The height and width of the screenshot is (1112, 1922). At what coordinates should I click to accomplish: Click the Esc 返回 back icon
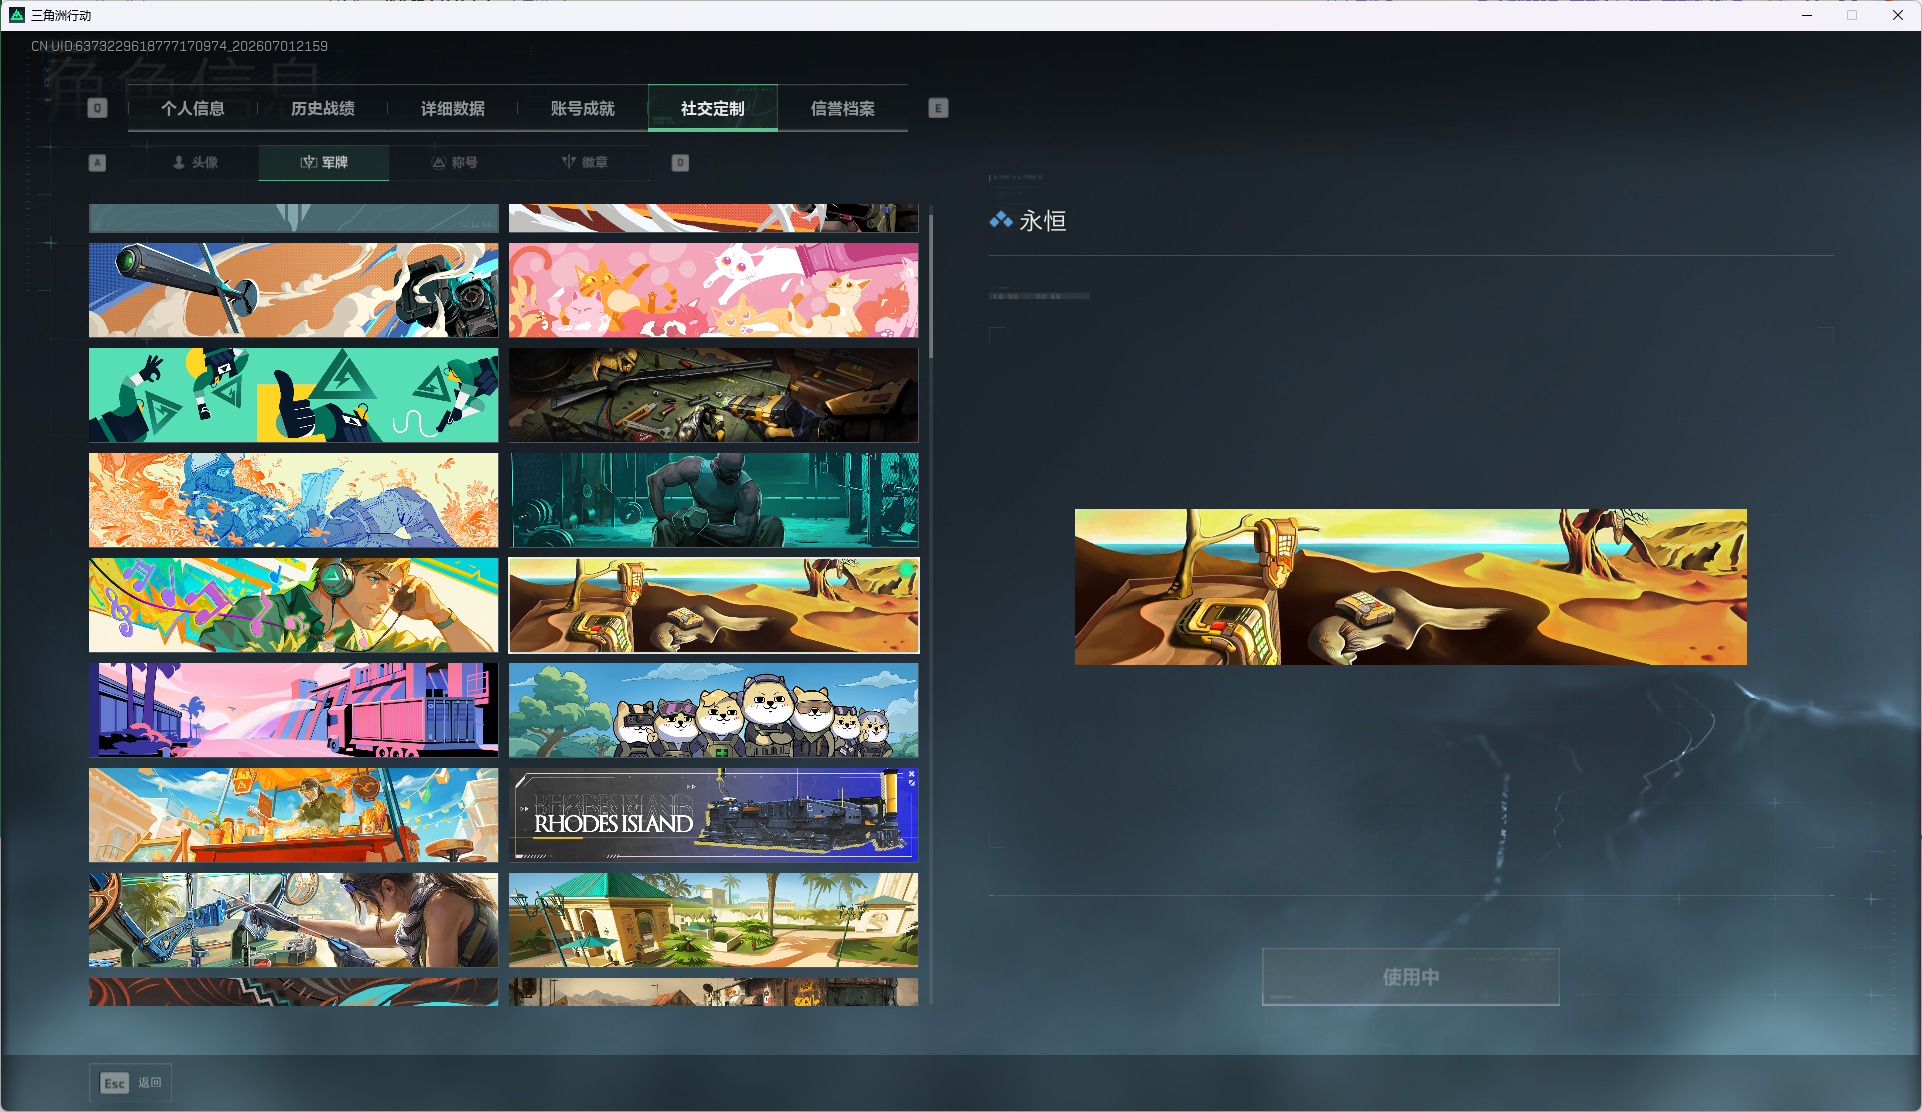pos(131,1083)
